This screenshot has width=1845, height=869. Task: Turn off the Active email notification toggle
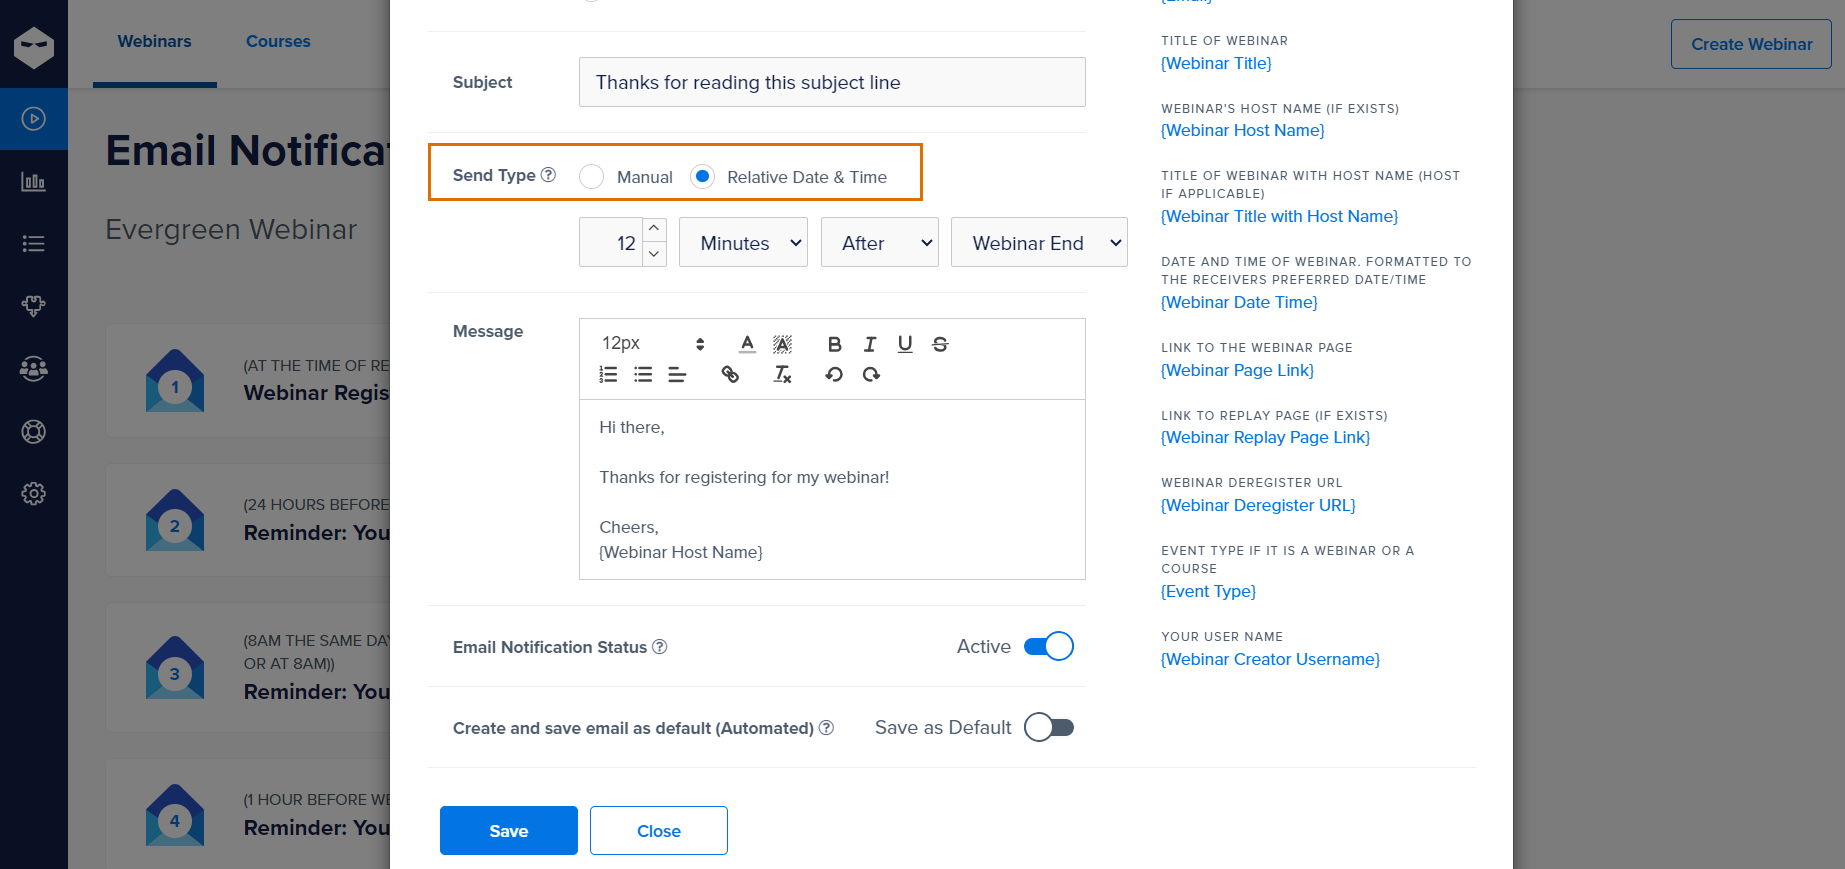point(1048,647)
